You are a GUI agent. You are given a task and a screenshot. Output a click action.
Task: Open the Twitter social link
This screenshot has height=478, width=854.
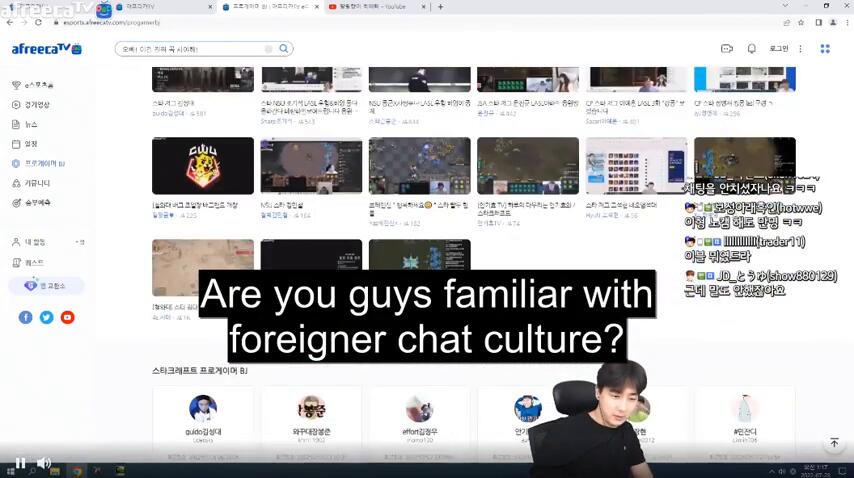point(46,317)
